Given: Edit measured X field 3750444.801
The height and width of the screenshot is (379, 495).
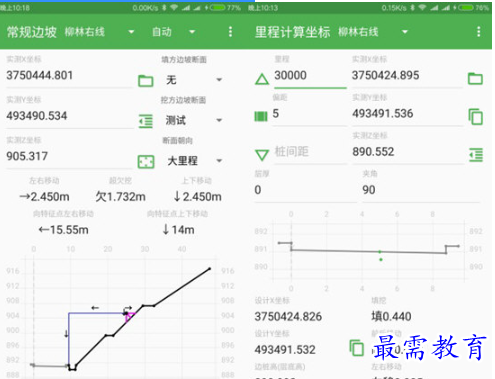Looking at the screenshot, I should coord(69,76).
